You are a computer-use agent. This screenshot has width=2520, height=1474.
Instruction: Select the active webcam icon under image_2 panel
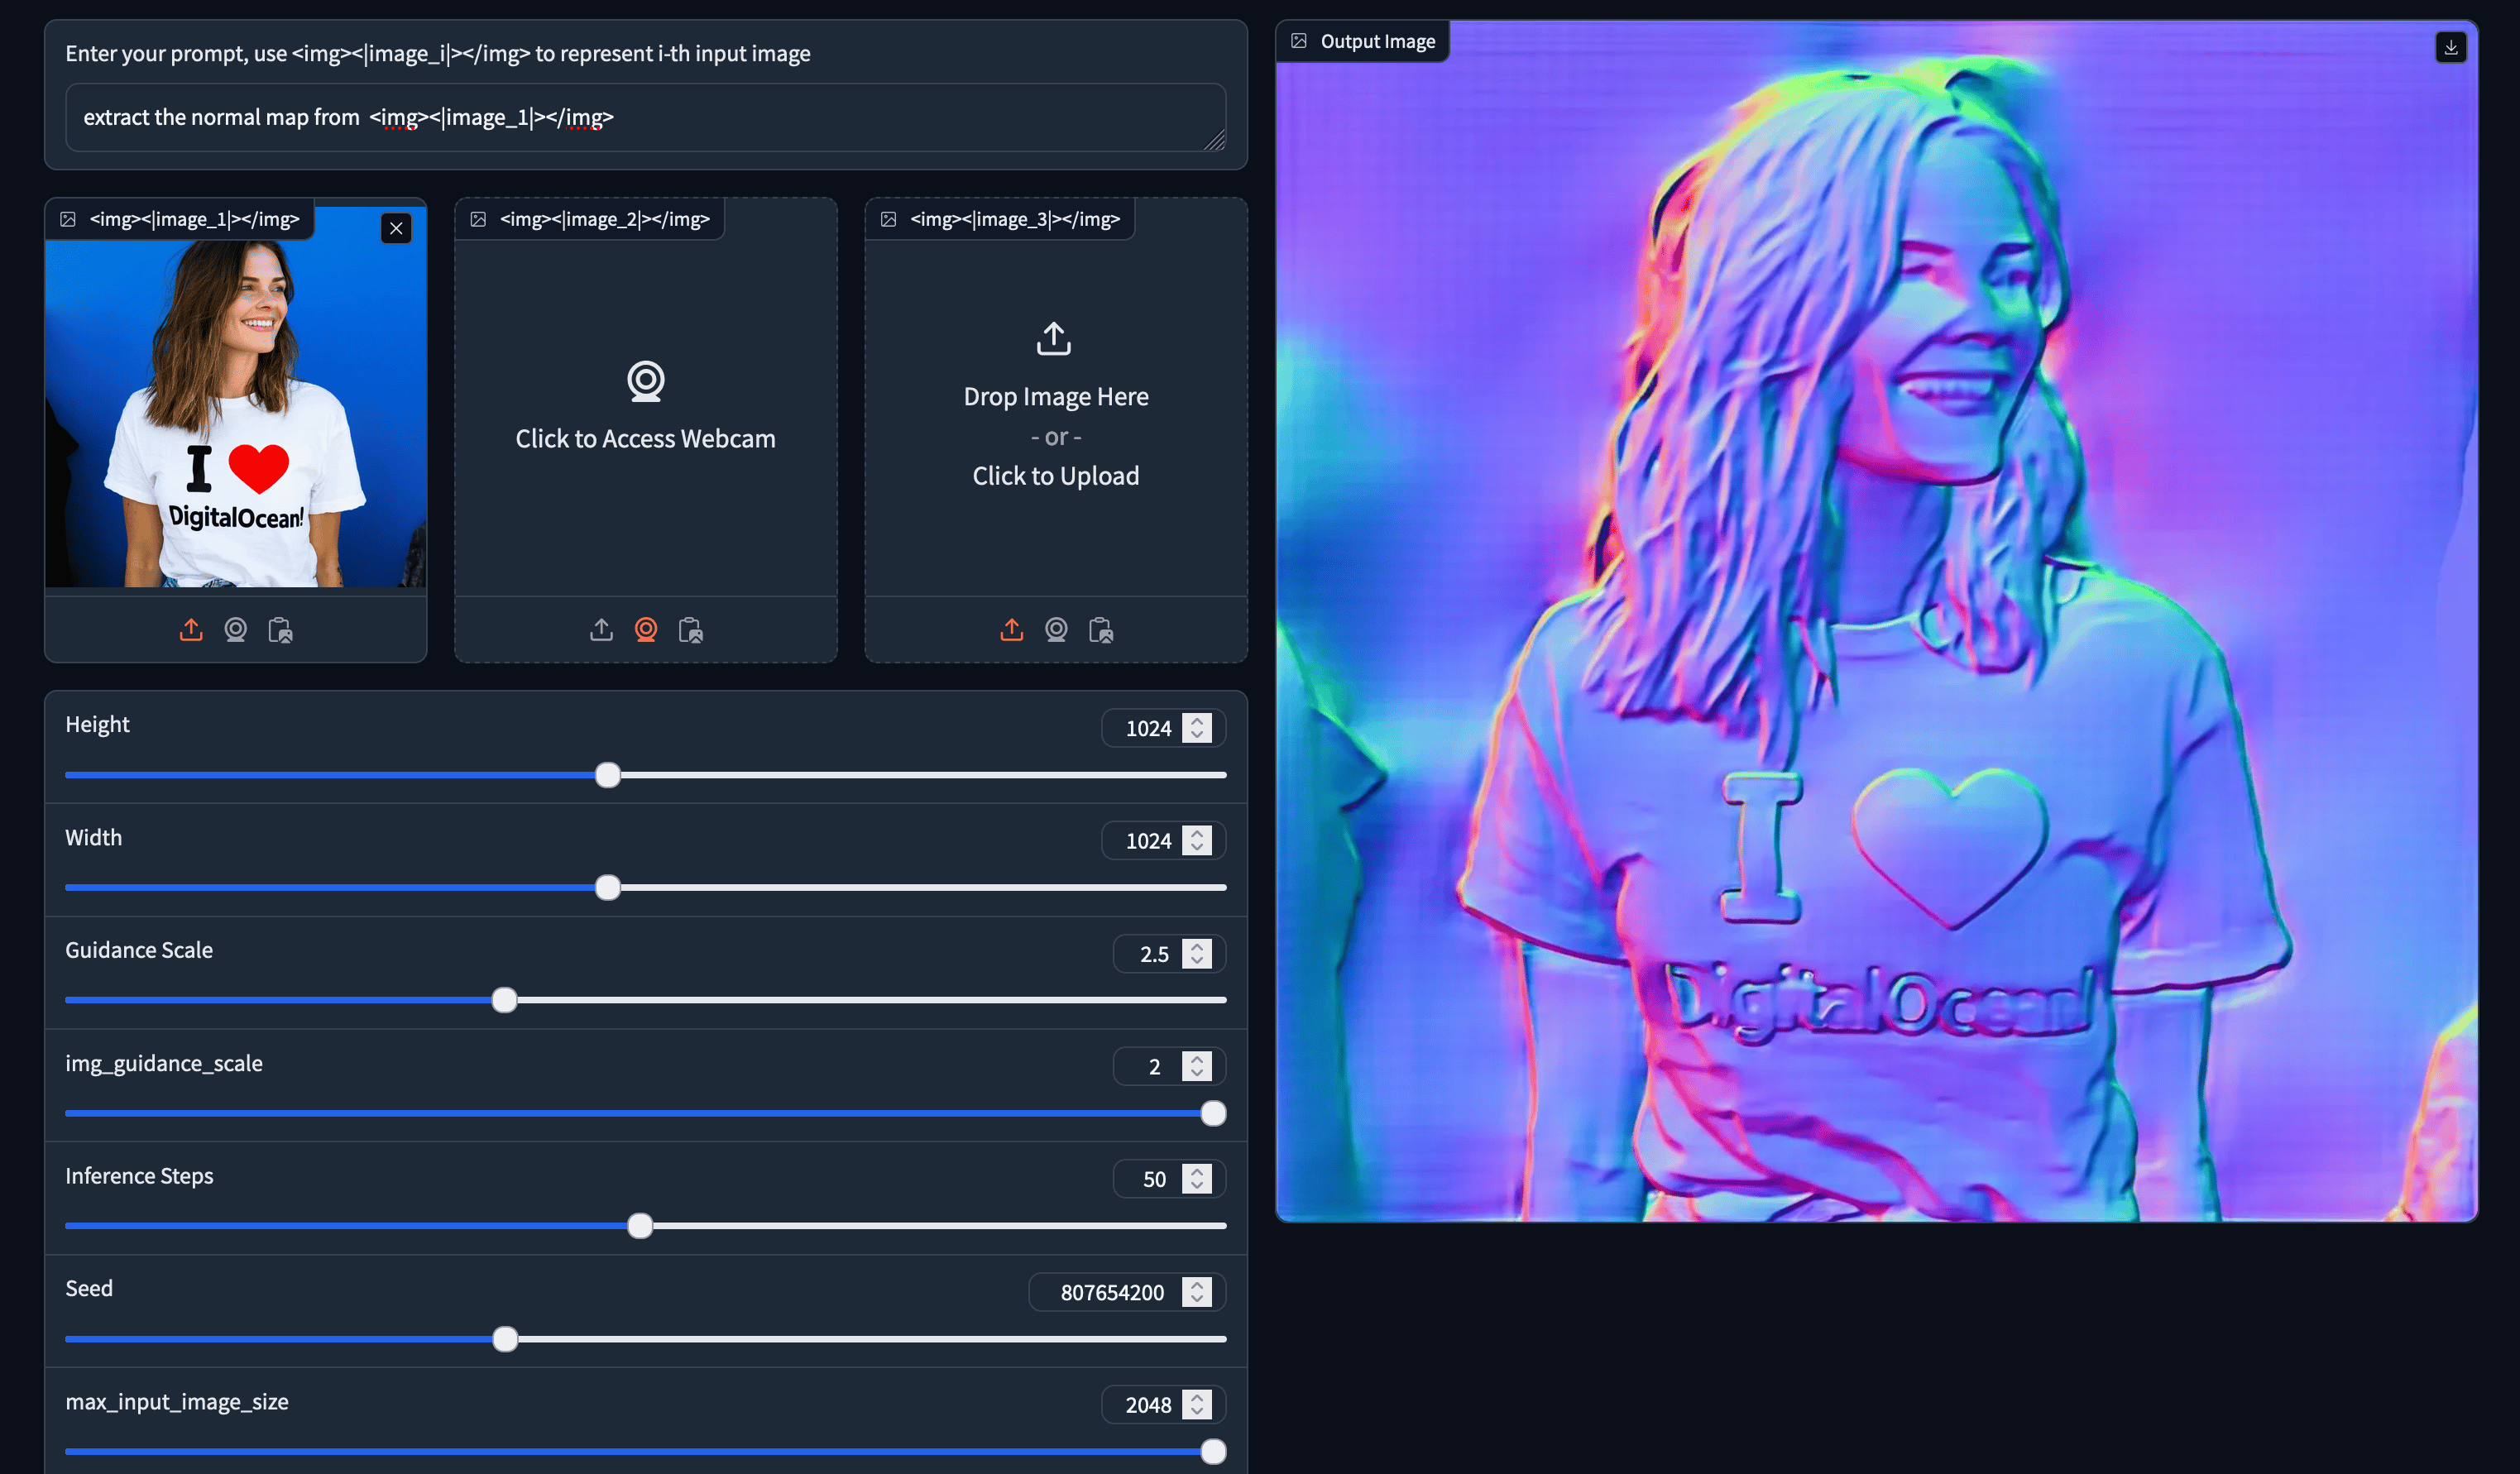(x=646, y=630)
